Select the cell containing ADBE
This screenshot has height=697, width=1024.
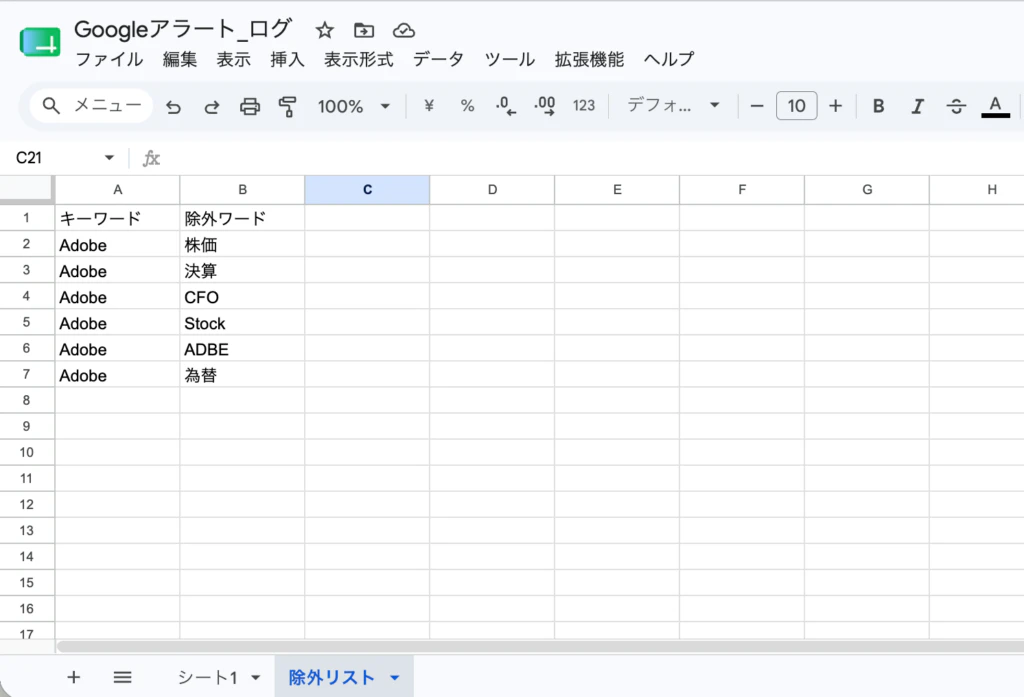click(242, 349)
